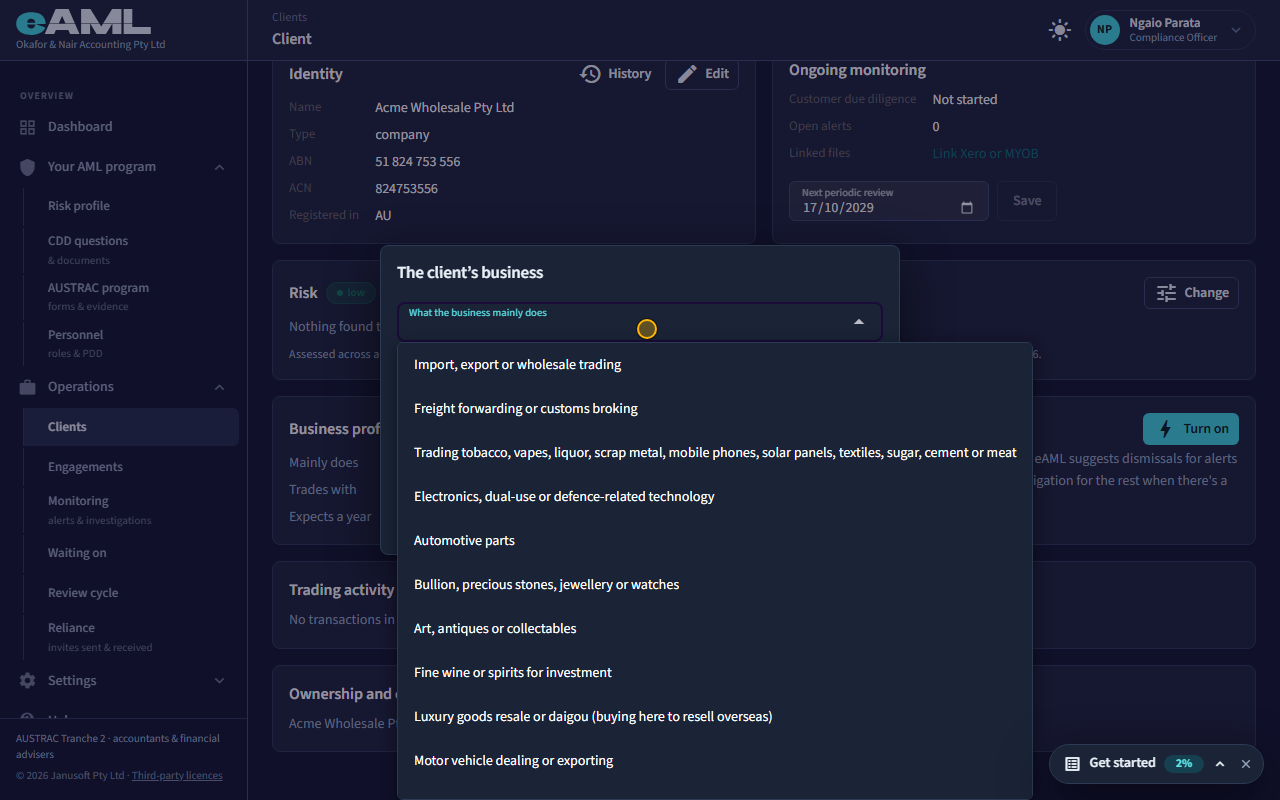Open the History clock icon
The height and width of the screenshot is (800, 1280).
click(x=590, y=74)
